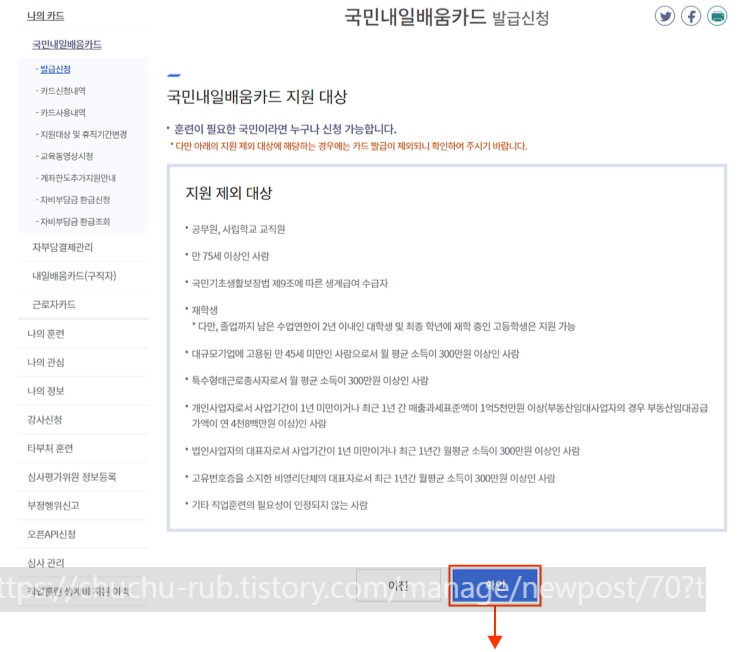Image resolution: width=746 pixels, height=652 pixels.
Task: Select 근로자카드 menu item
Action: pyautogui.click(x=54, y=305)
